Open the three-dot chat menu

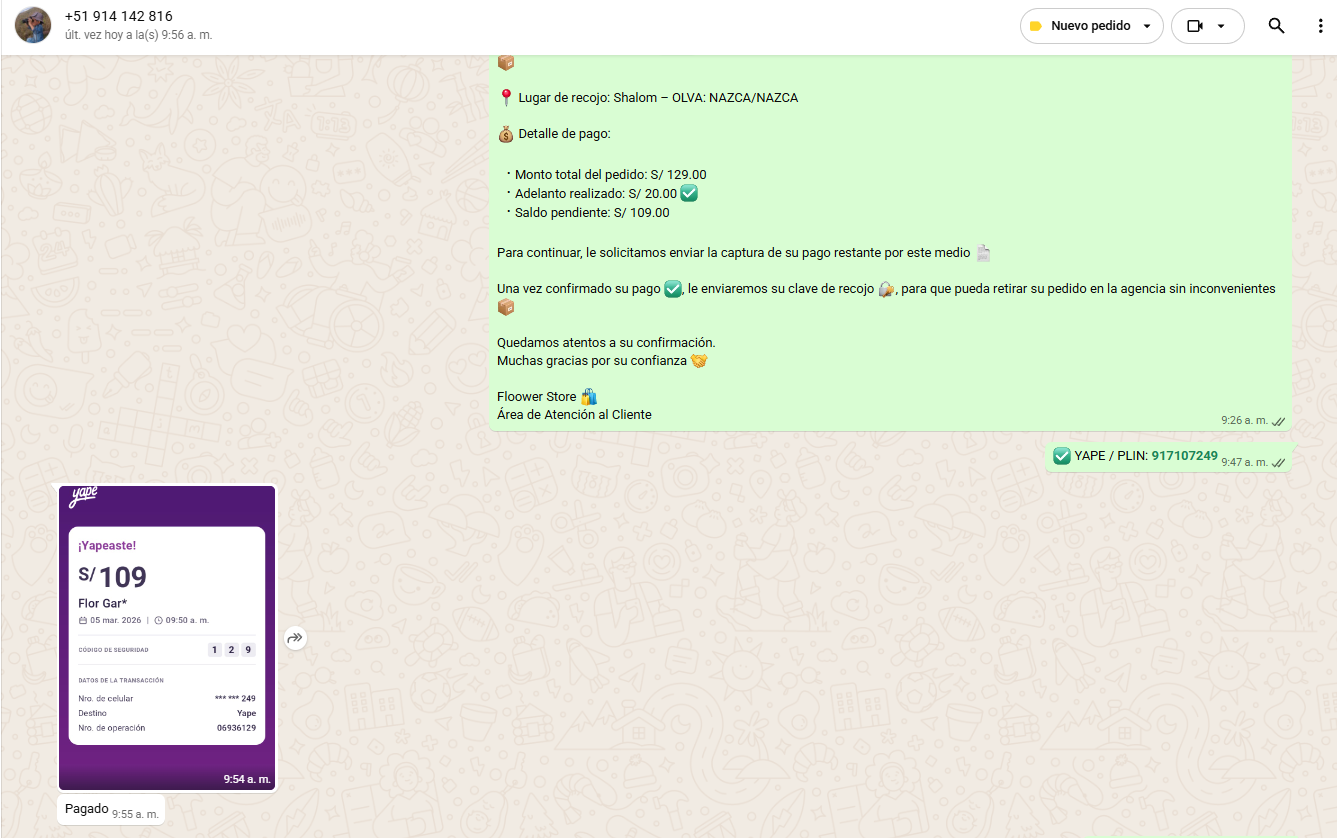click(1320, 26)
